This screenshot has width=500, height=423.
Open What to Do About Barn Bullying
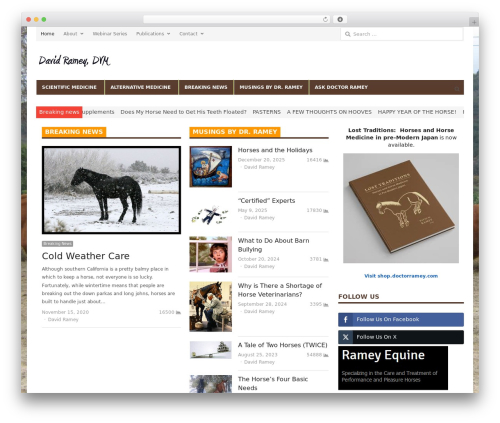pyautogui.click(x=273, y=245)
